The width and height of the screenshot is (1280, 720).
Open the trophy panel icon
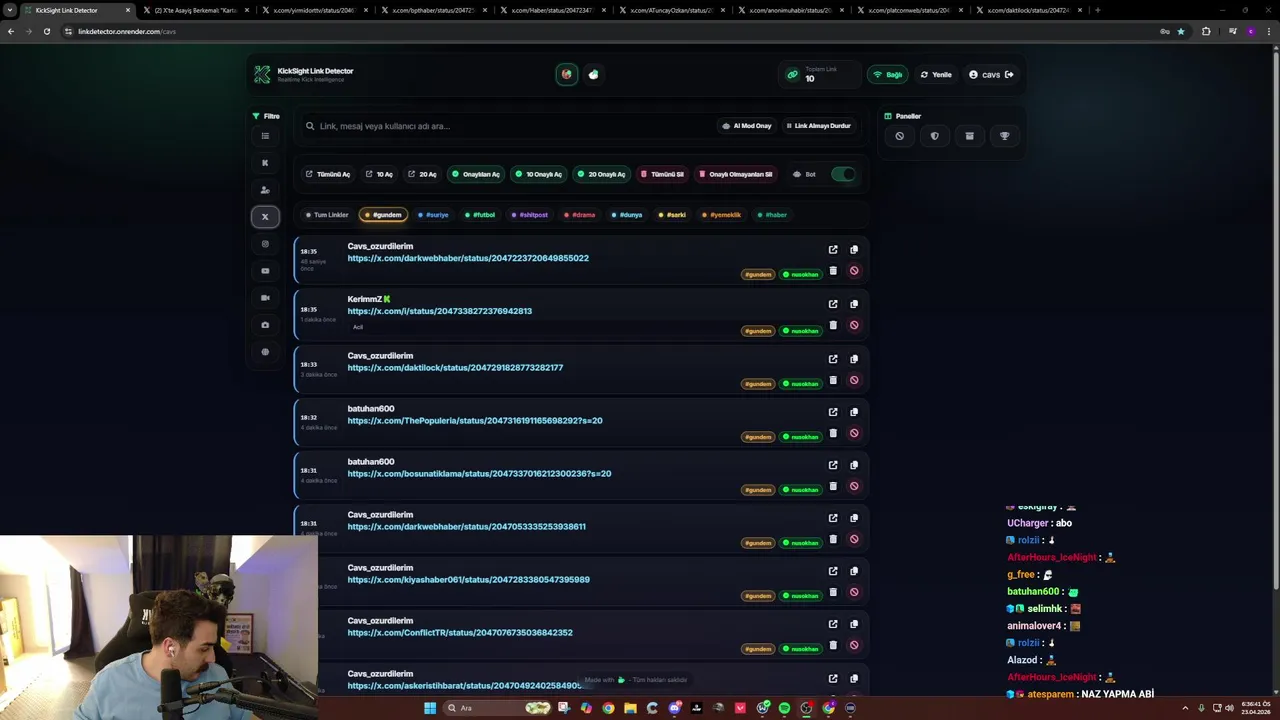1004,136
